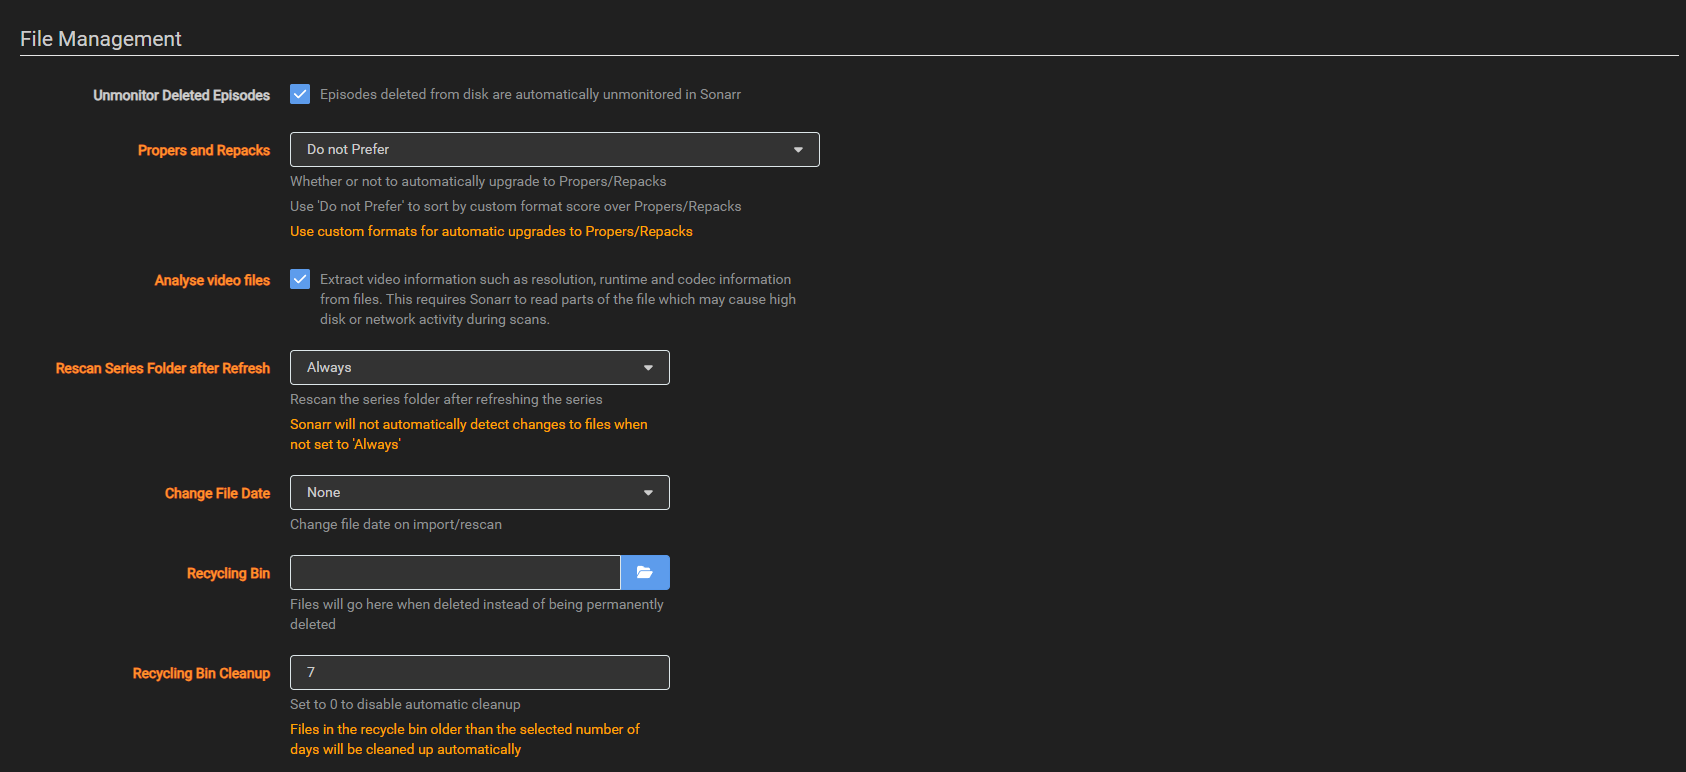
Task: Click the 'Change file date on import/rescan' help text
Action: [396, 524]
